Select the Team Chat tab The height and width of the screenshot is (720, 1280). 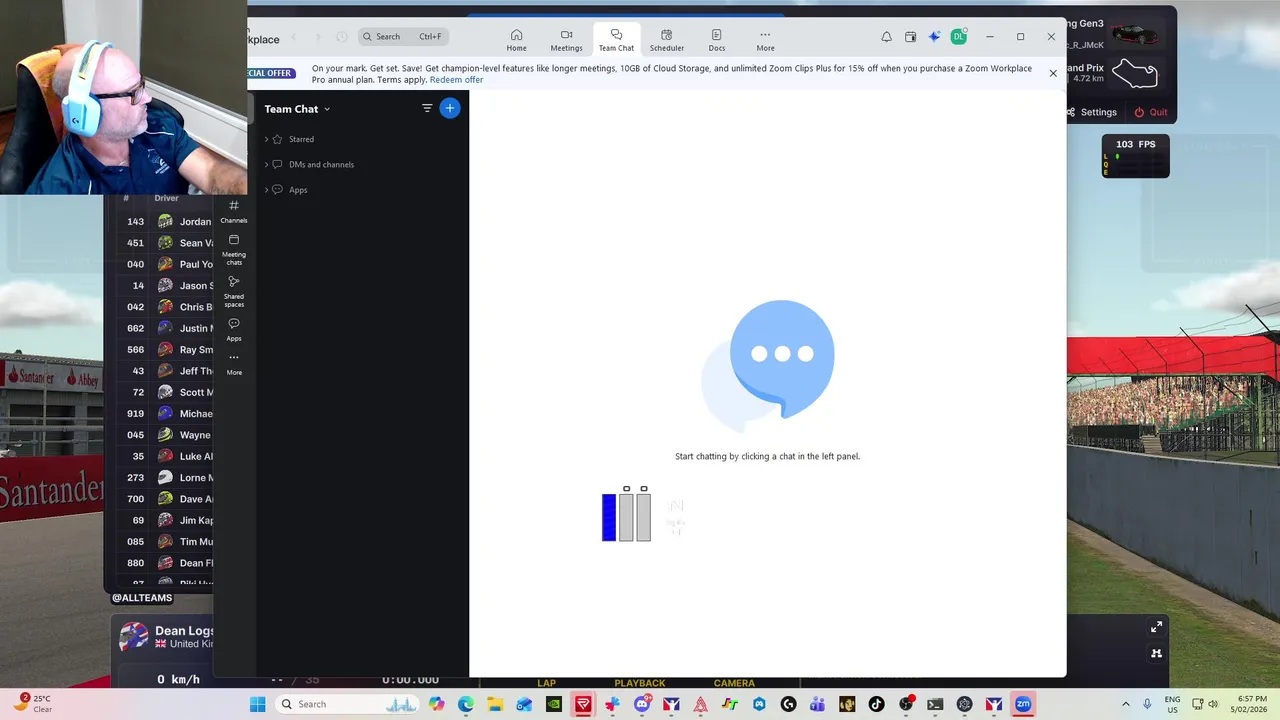tap(616, 40)
